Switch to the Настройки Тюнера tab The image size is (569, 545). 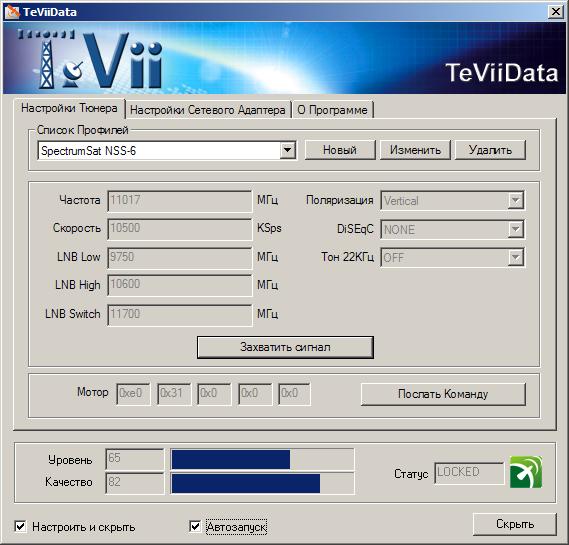(x=69, y=108)
